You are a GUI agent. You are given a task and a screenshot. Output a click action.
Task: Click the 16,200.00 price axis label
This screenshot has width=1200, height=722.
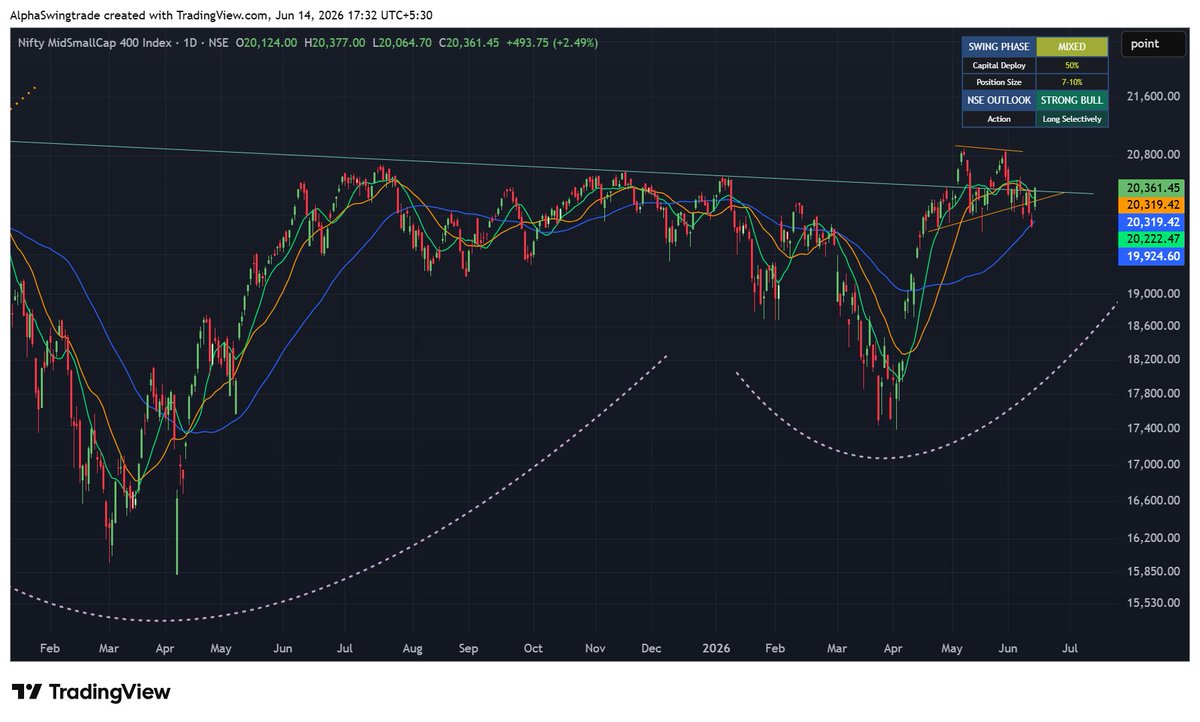pos(1153,537)
